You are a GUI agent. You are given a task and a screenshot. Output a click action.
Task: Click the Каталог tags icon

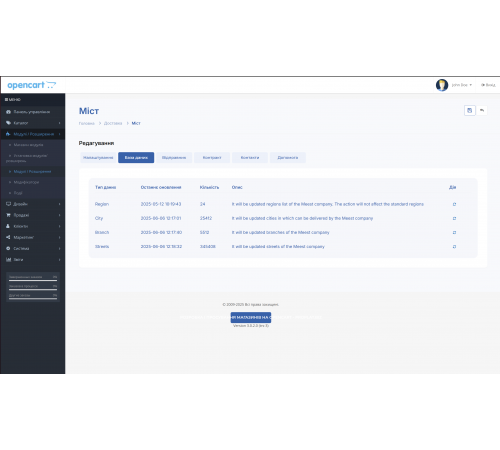point(8,123)
